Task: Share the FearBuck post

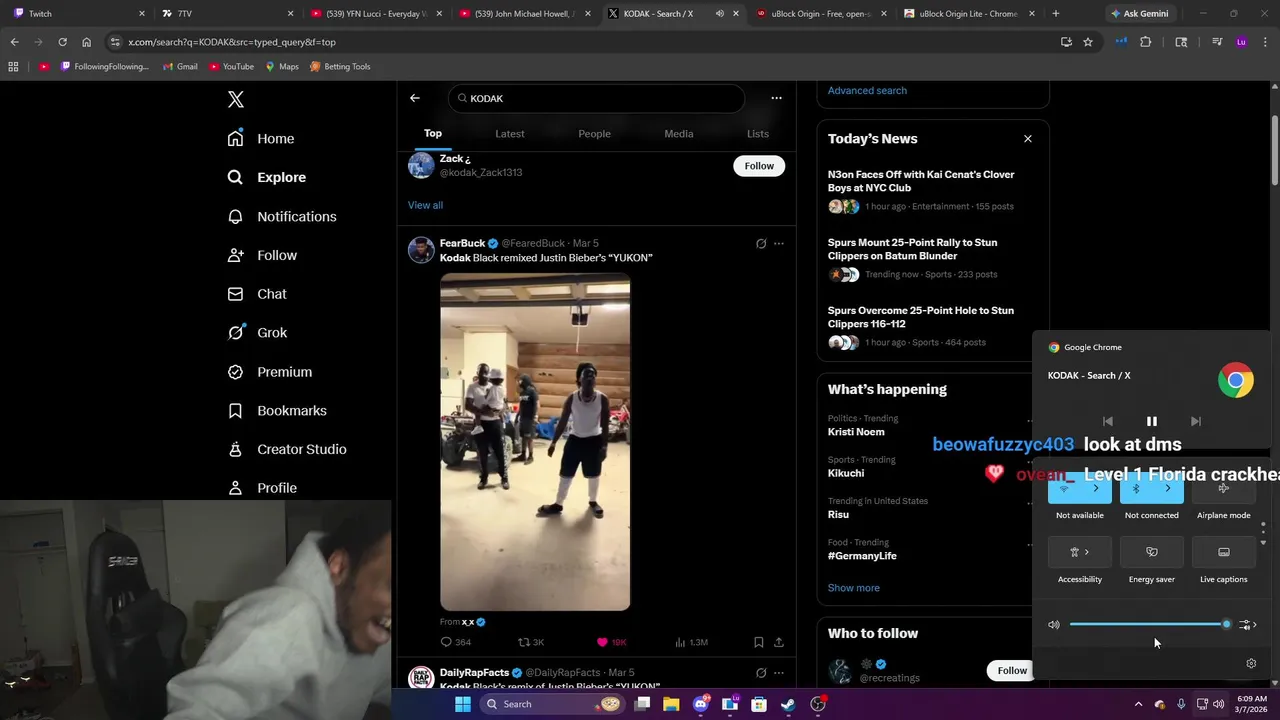Action: [779, 642]
